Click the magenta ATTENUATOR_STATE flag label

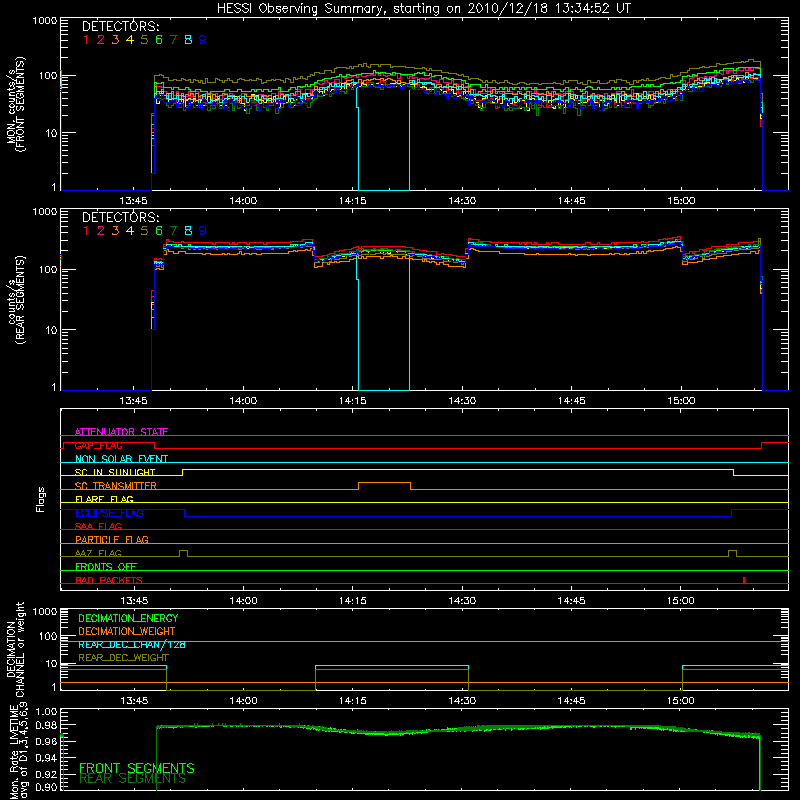pos(121,432)
